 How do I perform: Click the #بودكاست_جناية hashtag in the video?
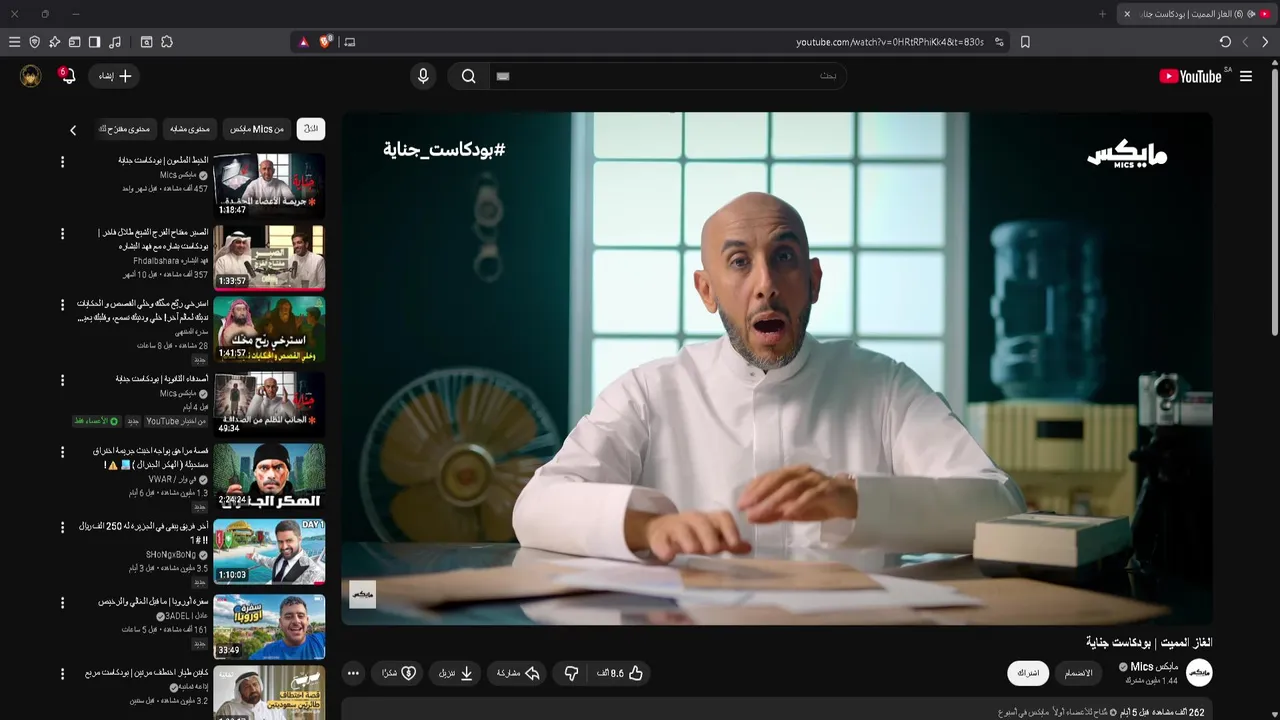444,149
